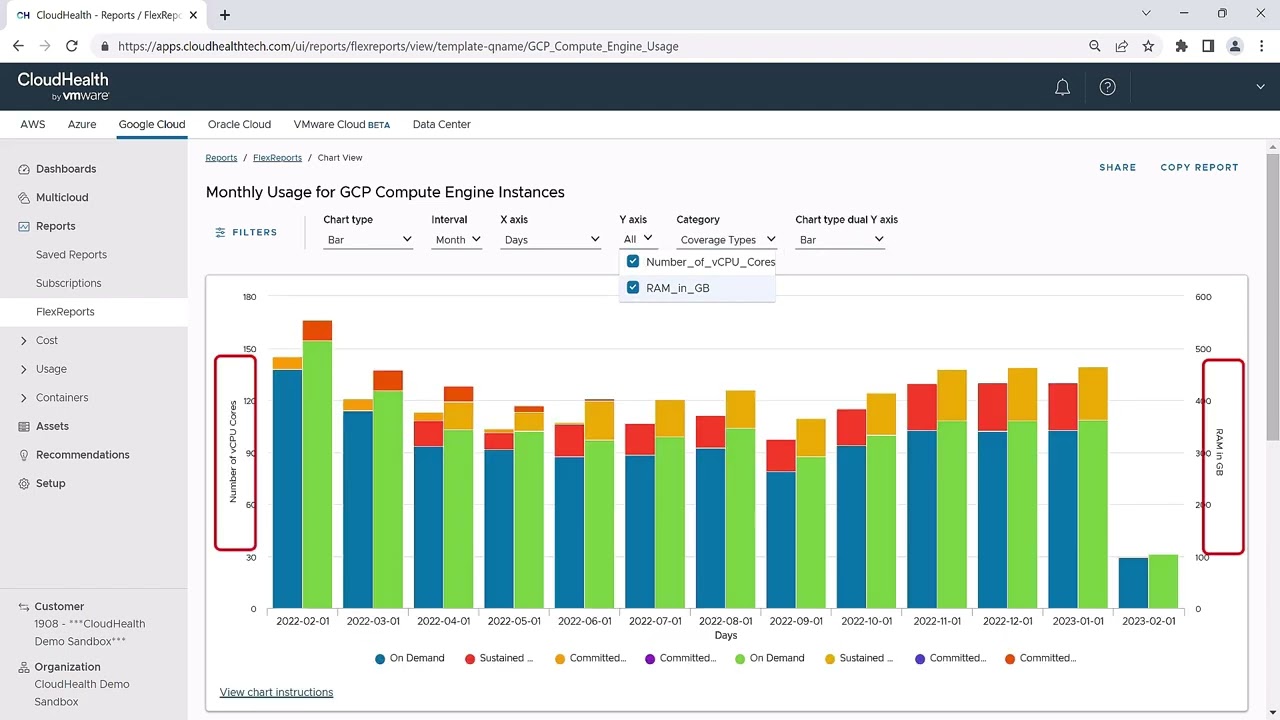Screen dimensions: 1280x720
Task: Open the Reports breadcrumb link
Action: [x=221, y=158]
